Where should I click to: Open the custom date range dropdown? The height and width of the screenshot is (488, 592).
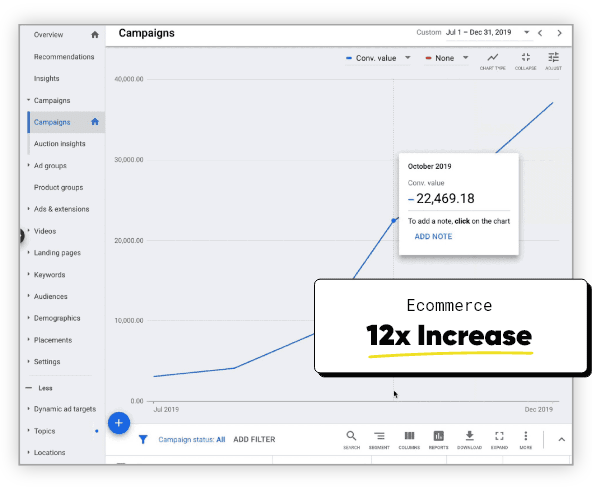[x=488, y=32]
